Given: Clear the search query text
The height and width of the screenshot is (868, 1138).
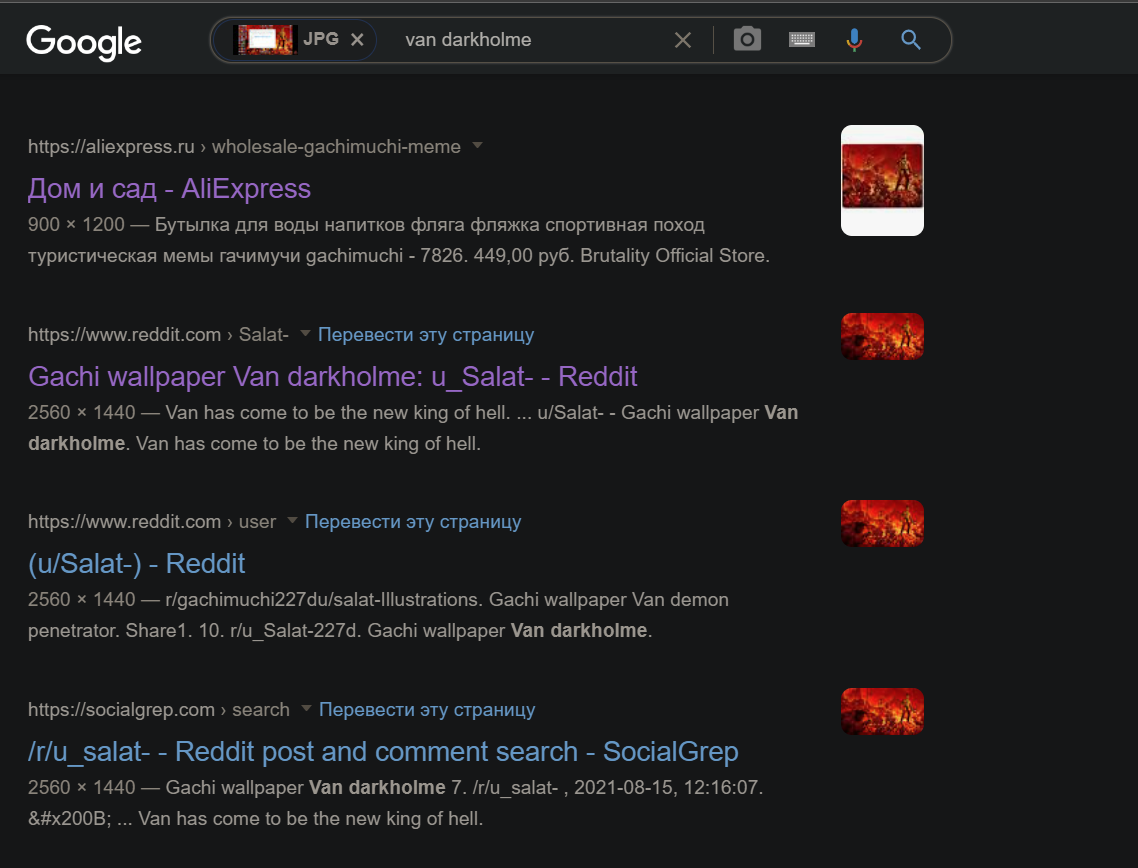Looking at the screenshot, I should pos(682,40).
